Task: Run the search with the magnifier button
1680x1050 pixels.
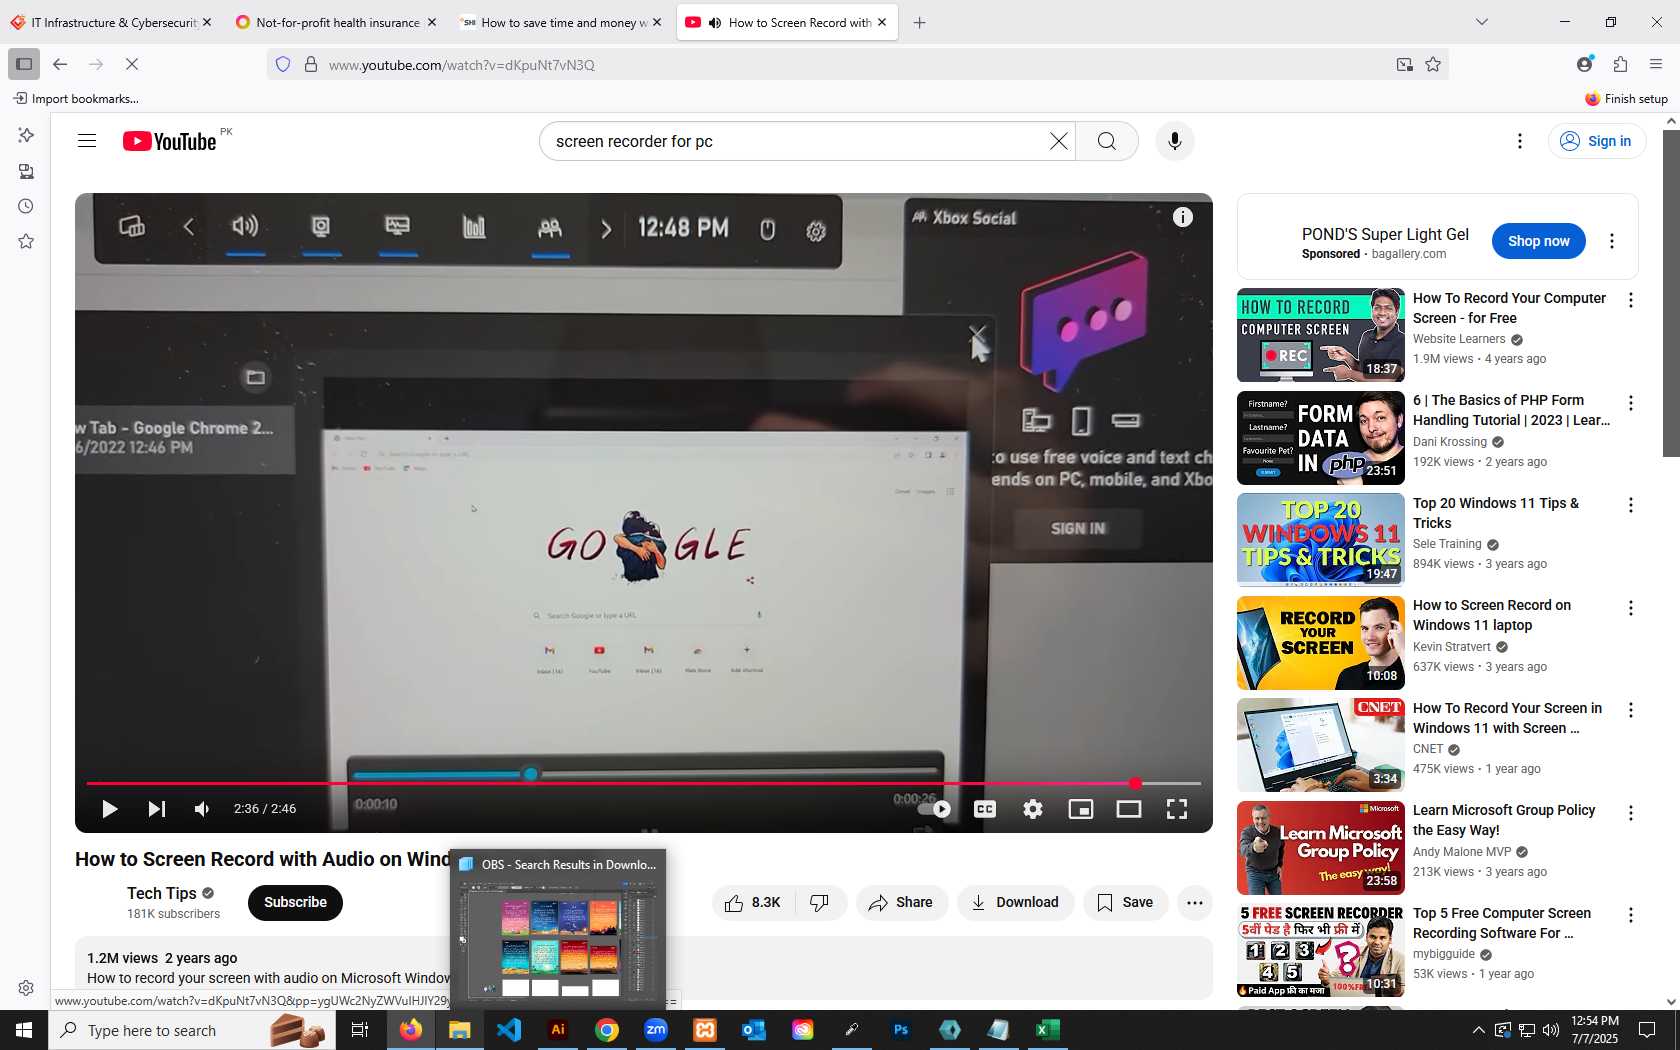Action: [1107, 141]
